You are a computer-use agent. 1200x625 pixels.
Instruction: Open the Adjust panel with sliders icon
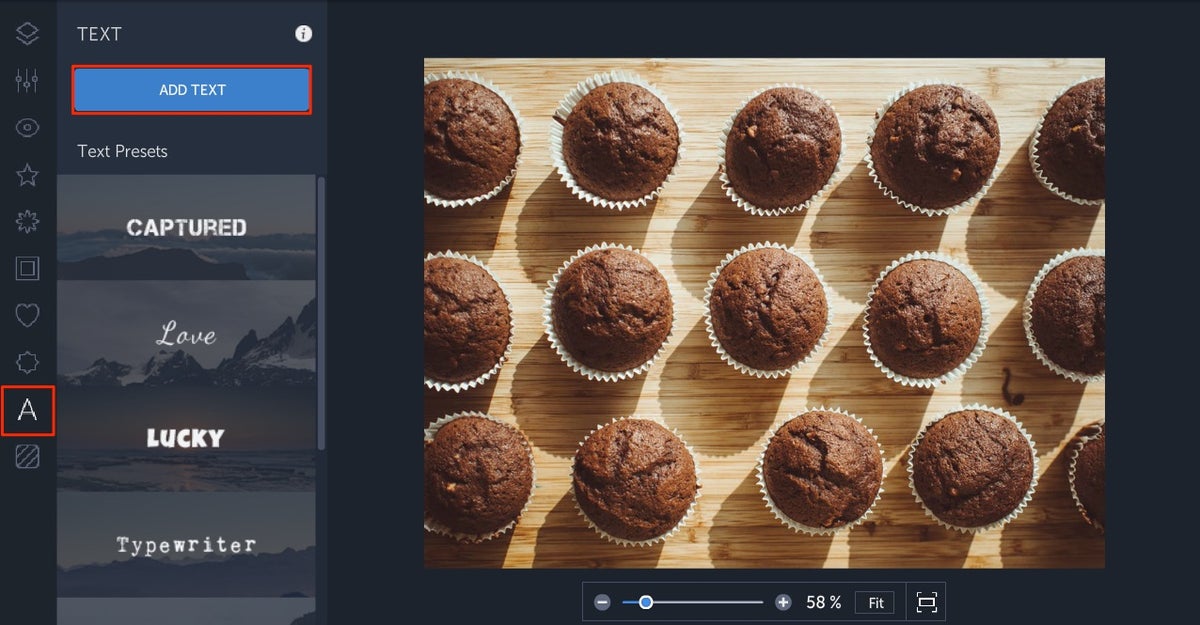pyautogui.click(x=27, y=81)
